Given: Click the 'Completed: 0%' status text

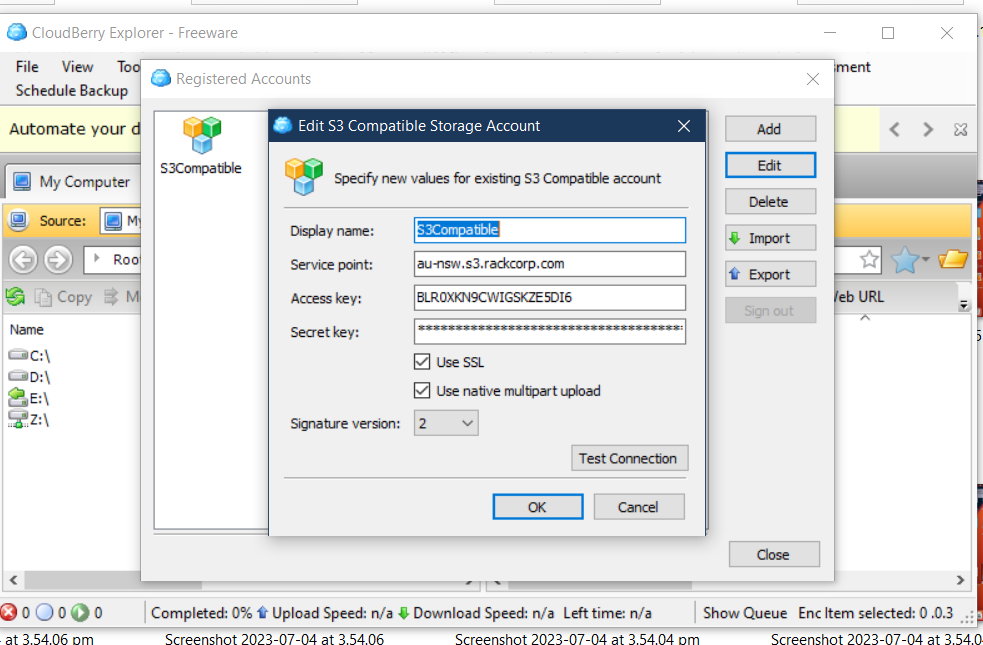Looking at the screenshot, I should coord(201,613).
